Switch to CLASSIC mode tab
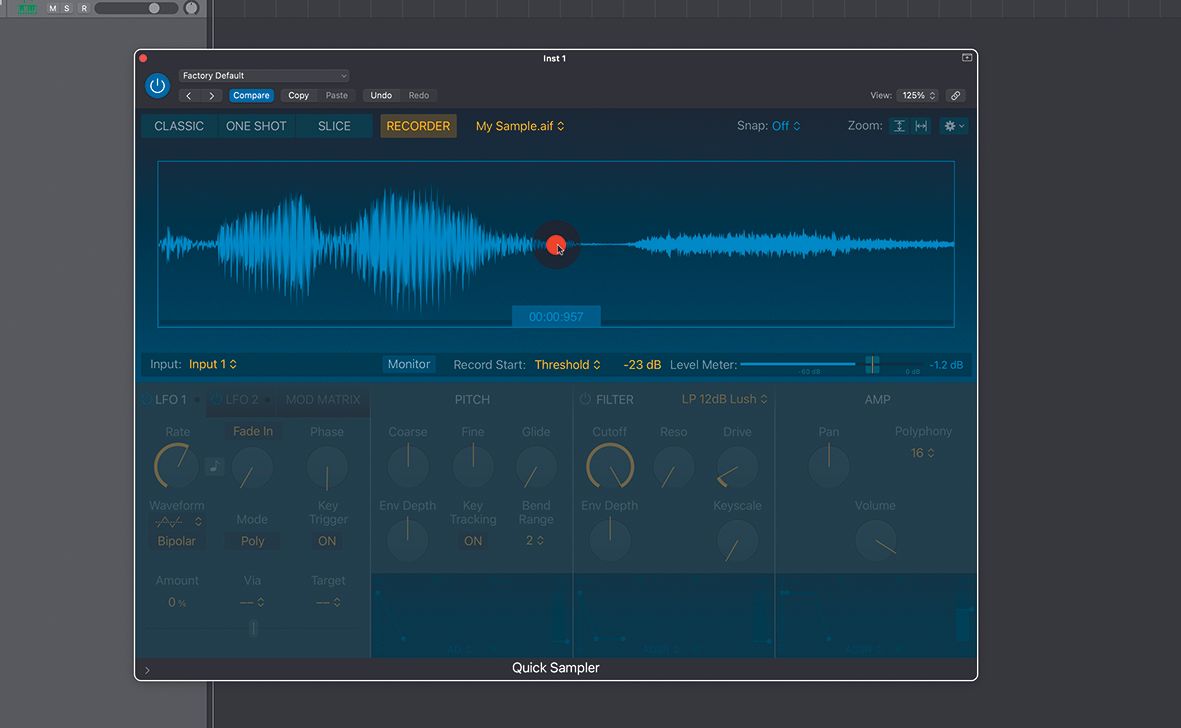Screen dimensions: 1181x728 coord(179,126)
